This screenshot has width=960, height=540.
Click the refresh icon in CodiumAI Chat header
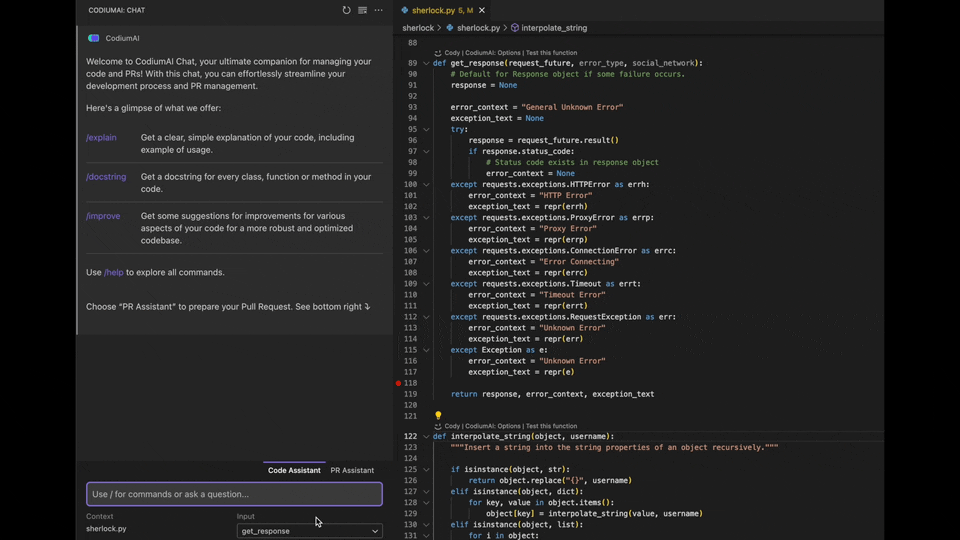tap(347, 10)
